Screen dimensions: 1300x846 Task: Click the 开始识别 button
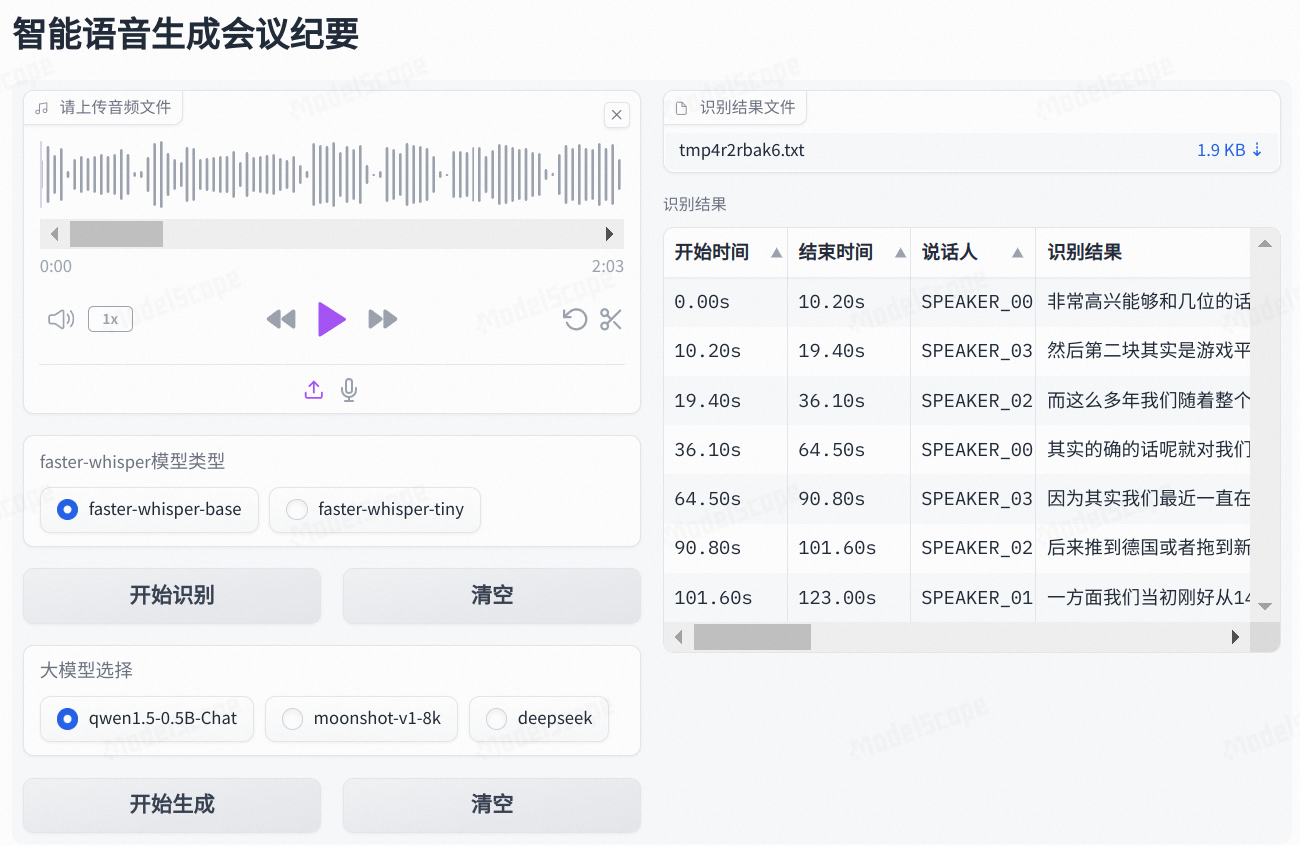(x=172, y=596)
